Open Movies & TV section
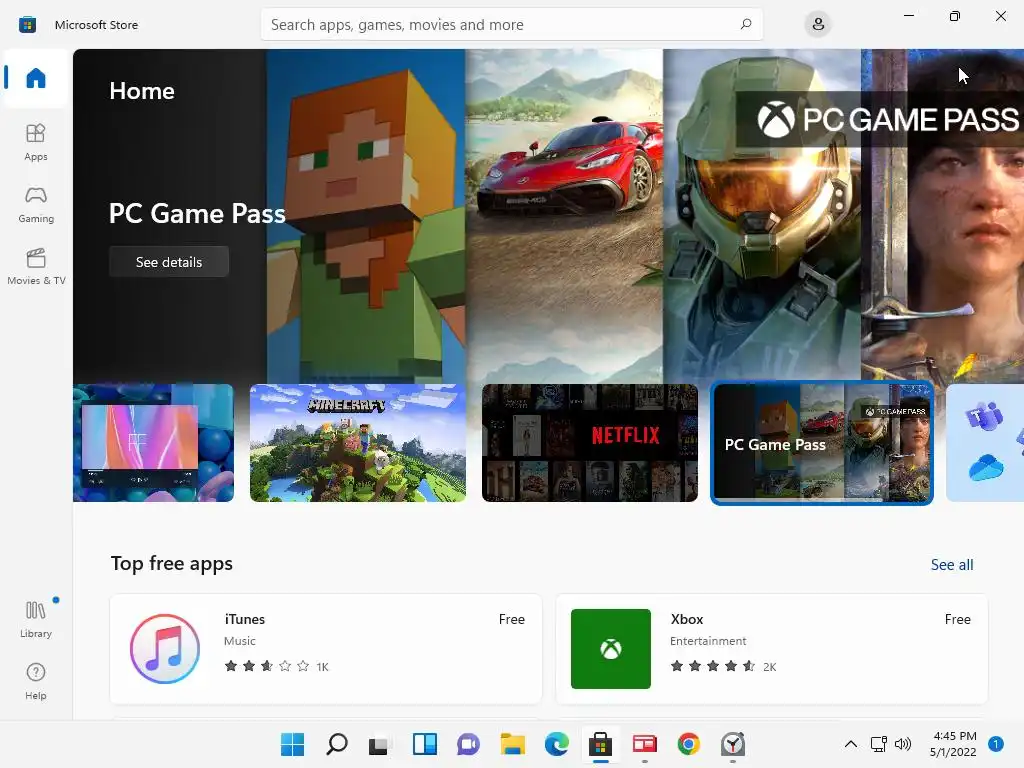1024x768 pixels. 36,266
